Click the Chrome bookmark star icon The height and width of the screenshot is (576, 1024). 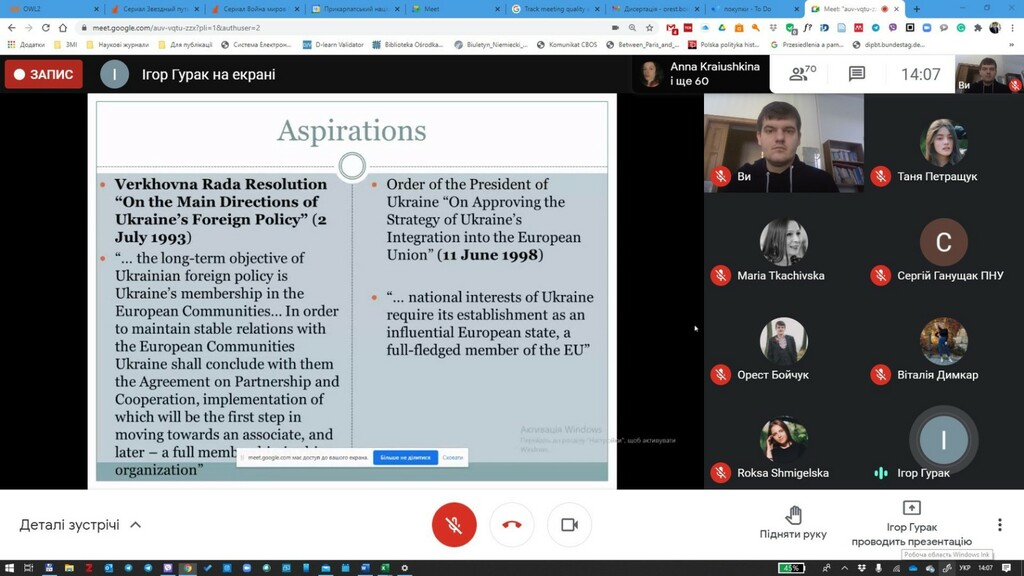[649, 28]
